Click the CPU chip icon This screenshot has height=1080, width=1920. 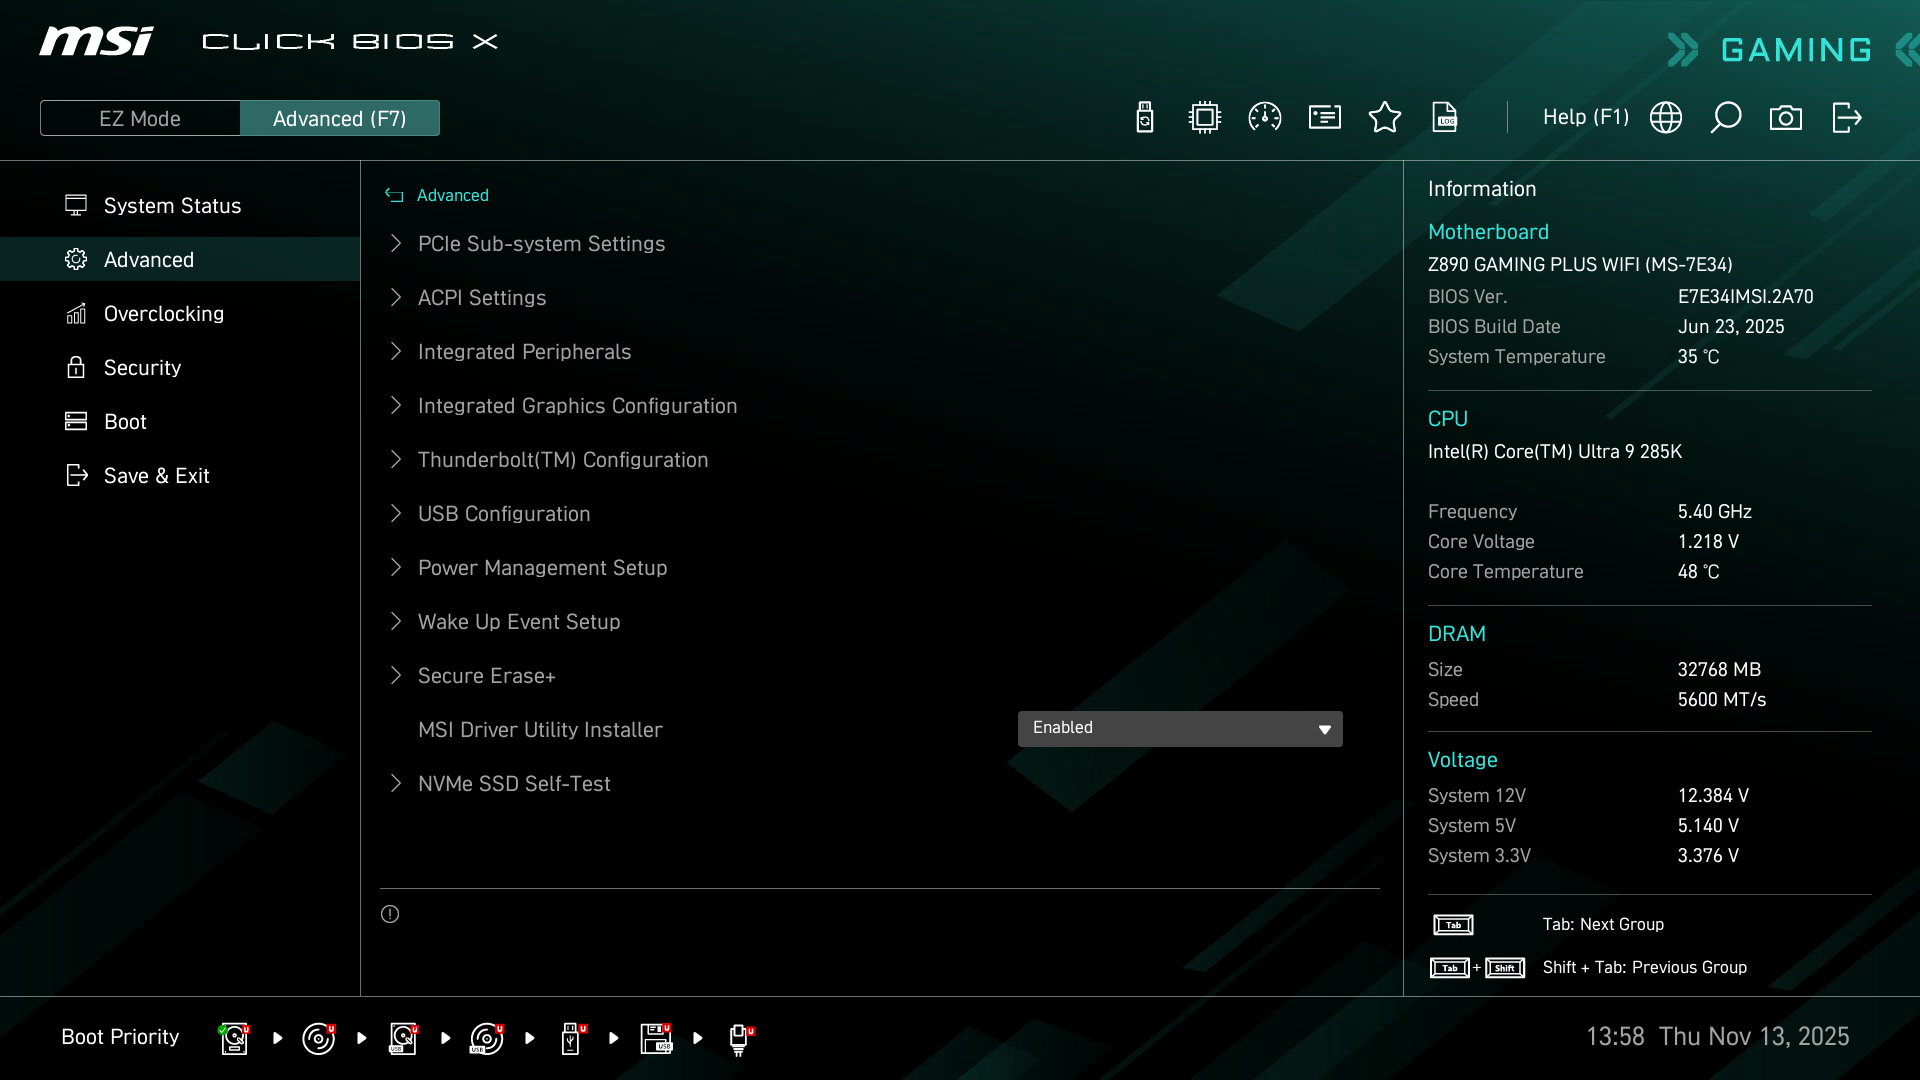(1205, 118)
